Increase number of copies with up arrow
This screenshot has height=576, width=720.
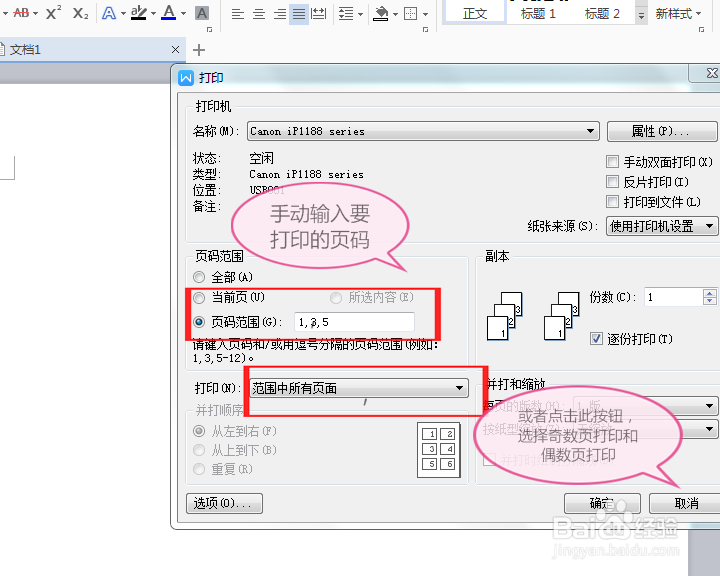click(709, 293)
